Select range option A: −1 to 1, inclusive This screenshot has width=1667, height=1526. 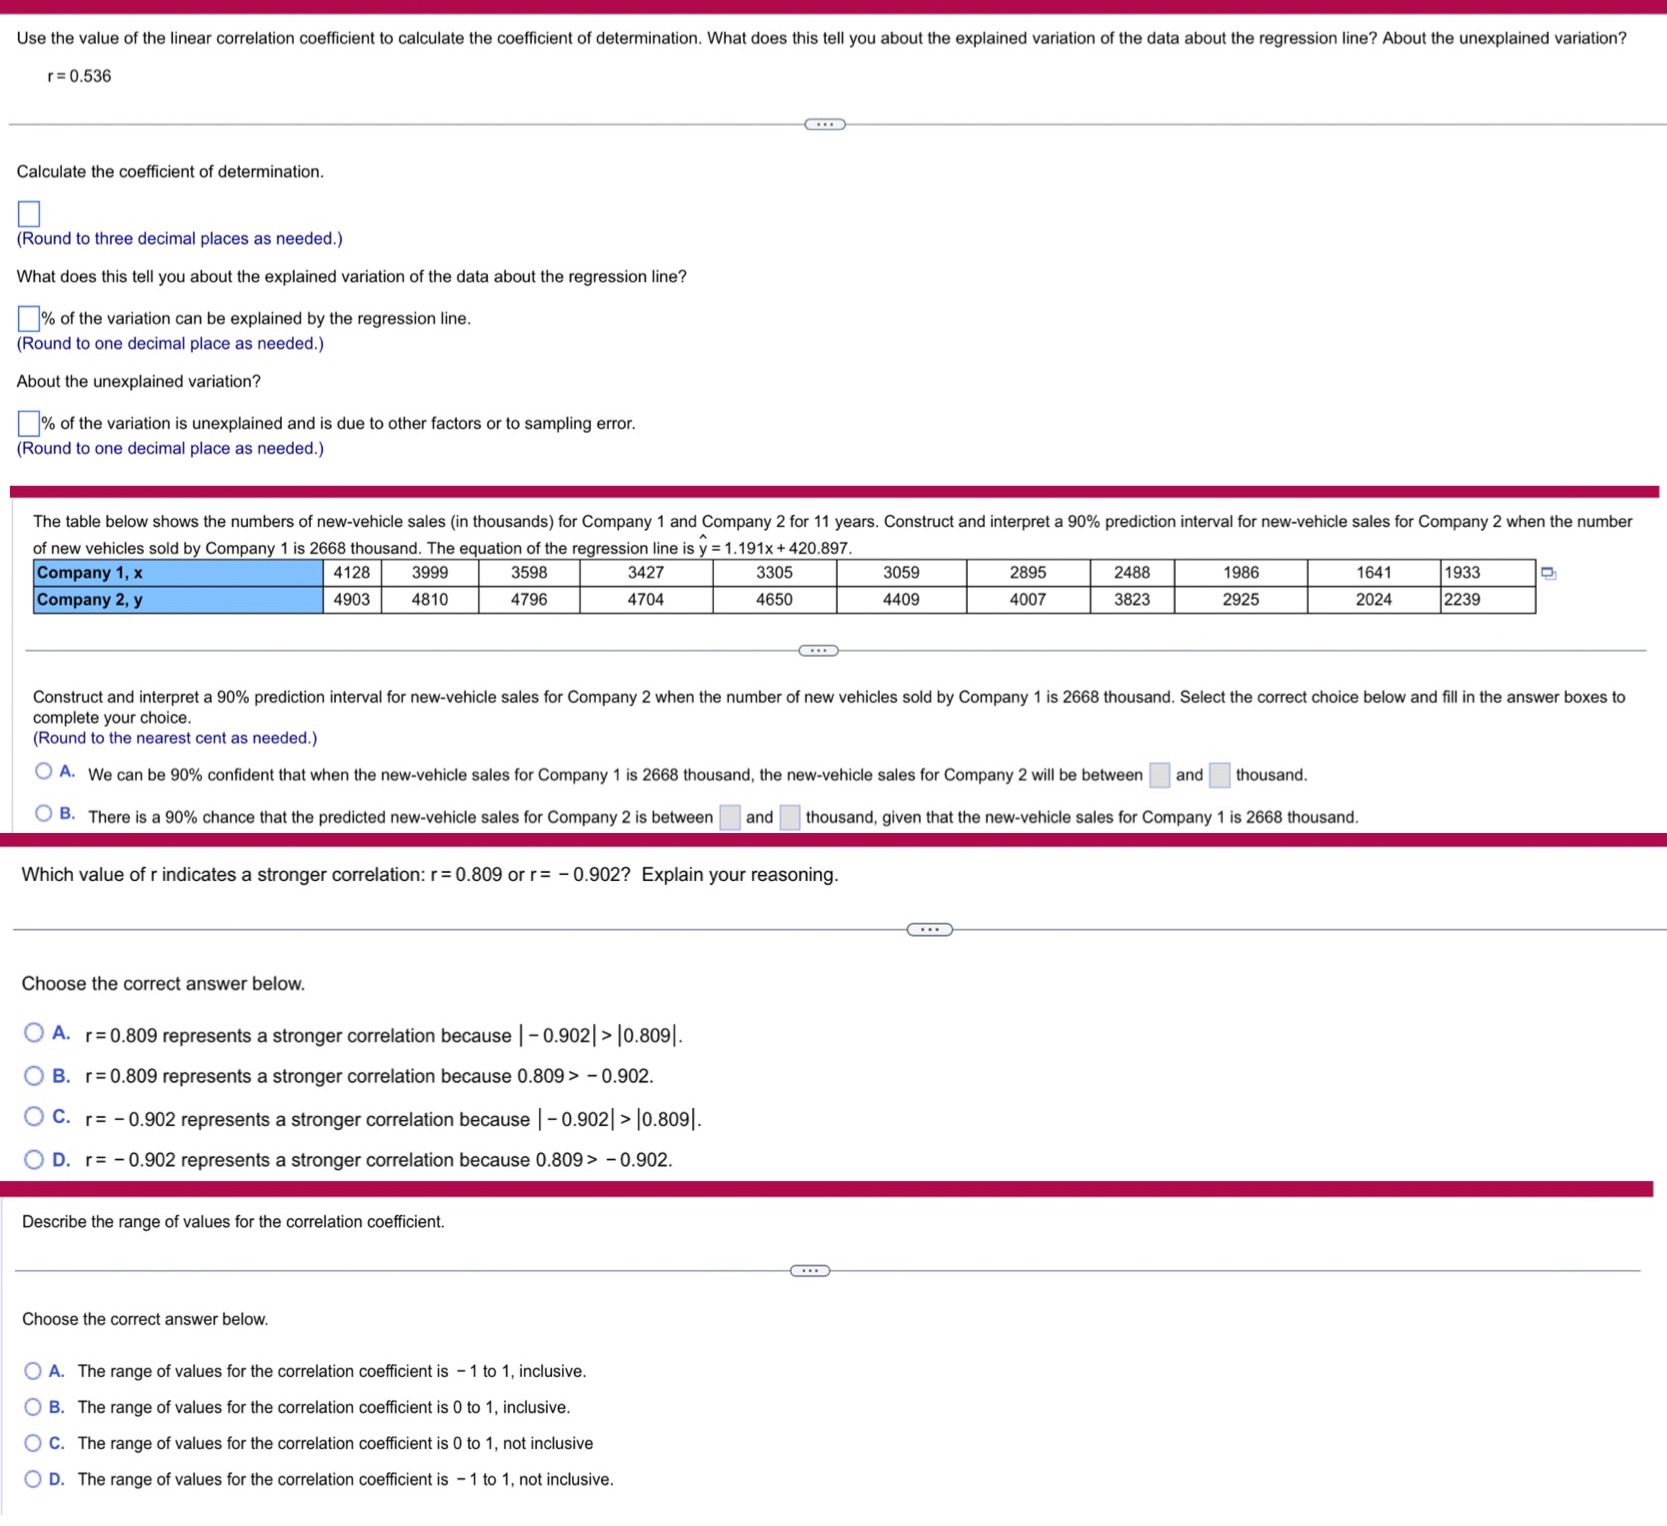point(33,1371)
